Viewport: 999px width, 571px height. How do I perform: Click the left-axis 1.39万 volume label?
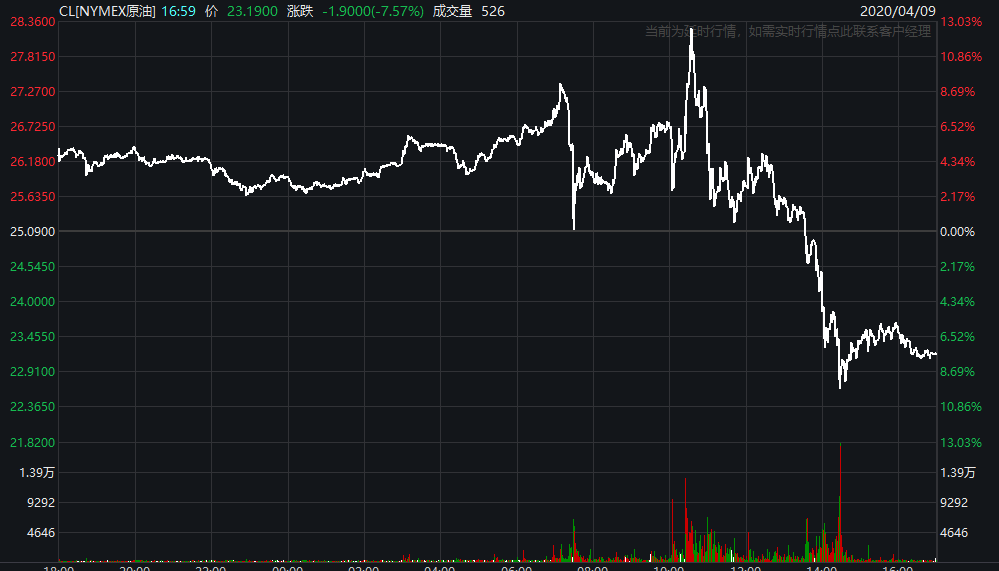[37, 473]
